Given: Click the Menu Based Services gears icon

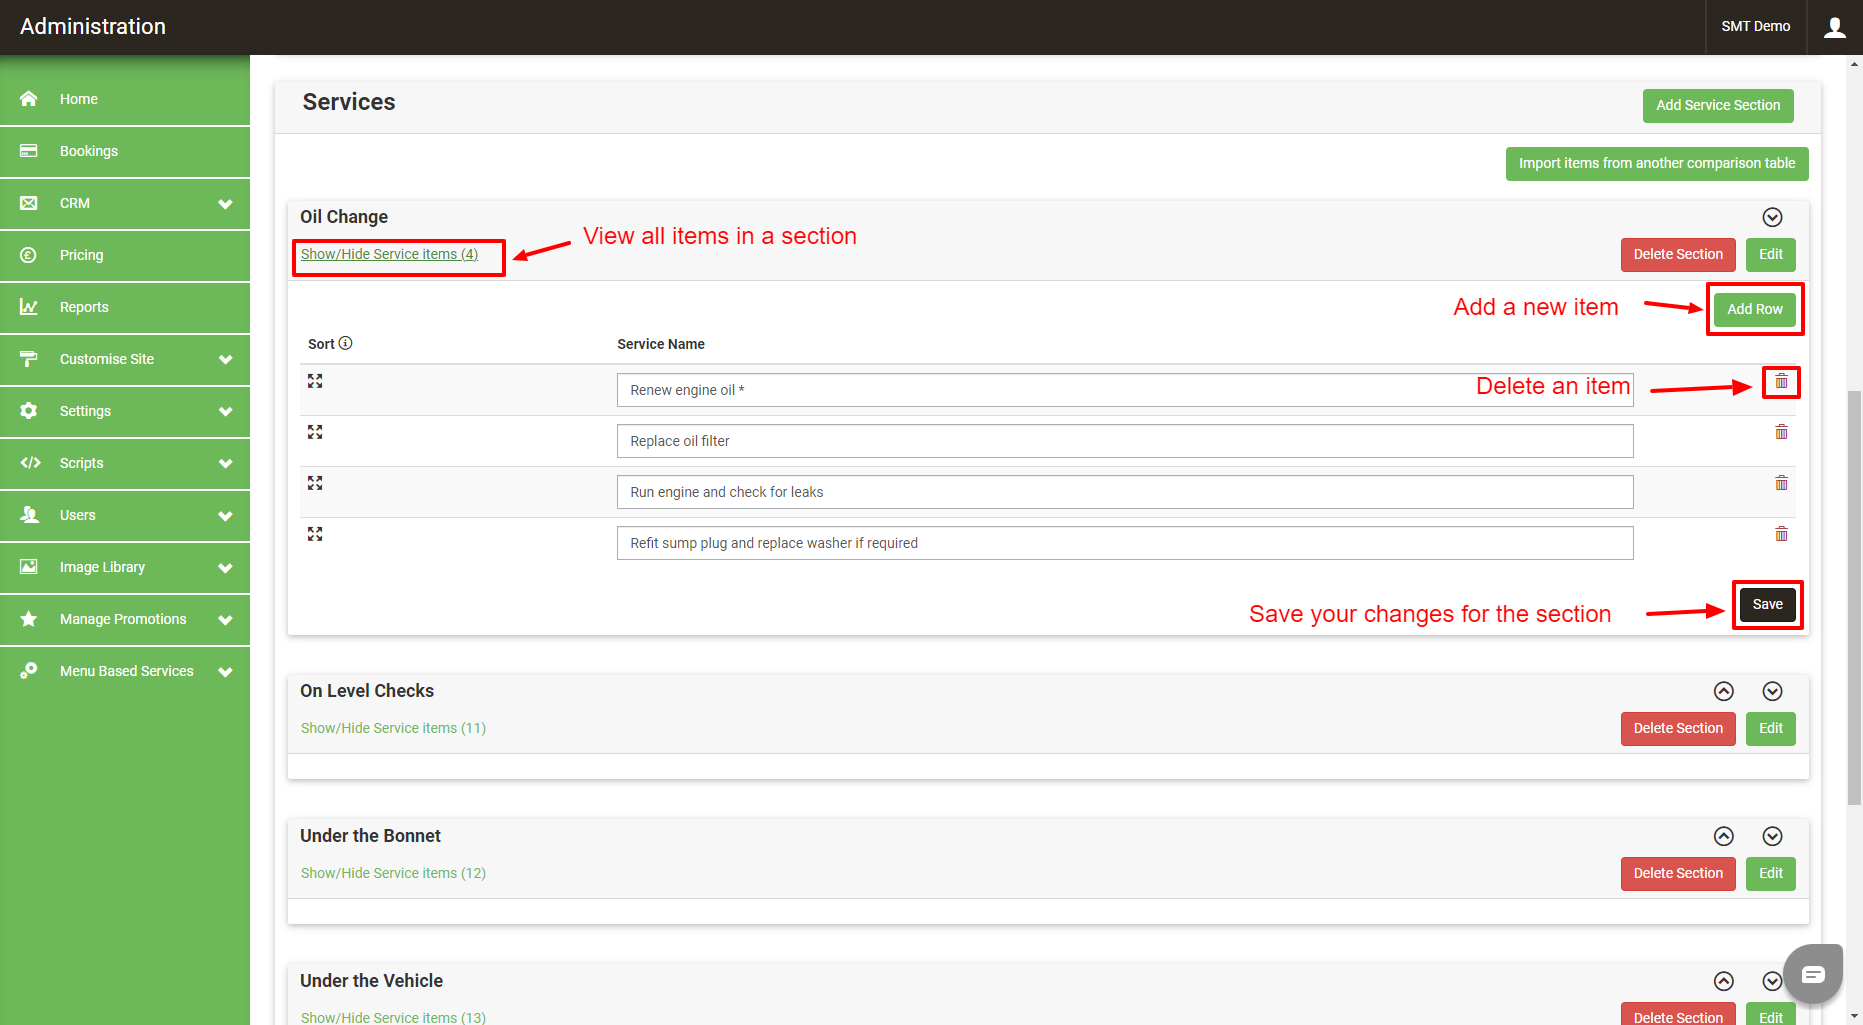Looking at the screenshot, I should tap(29, 671).
